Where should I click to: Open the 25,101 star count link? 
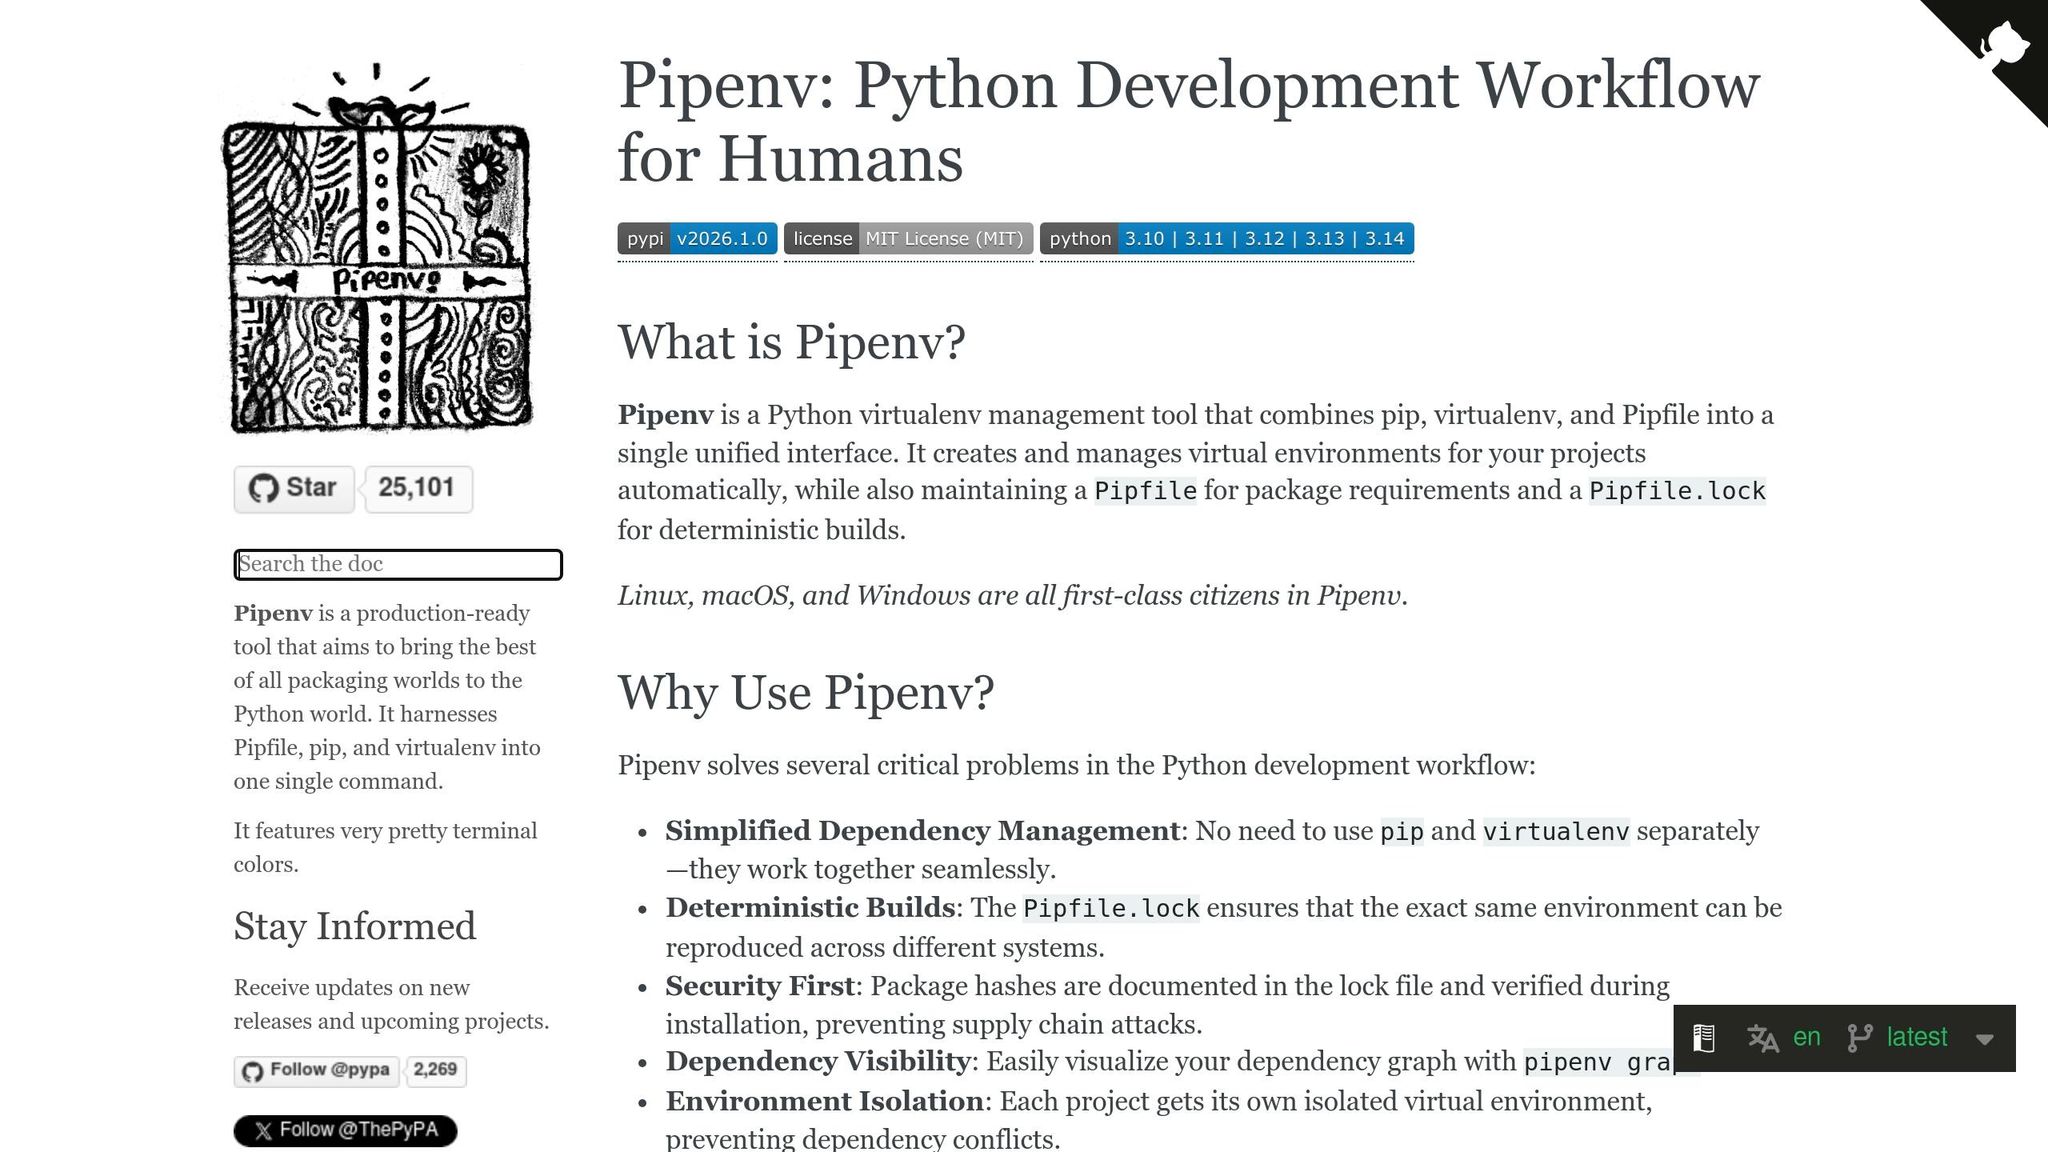coord(417,488)
